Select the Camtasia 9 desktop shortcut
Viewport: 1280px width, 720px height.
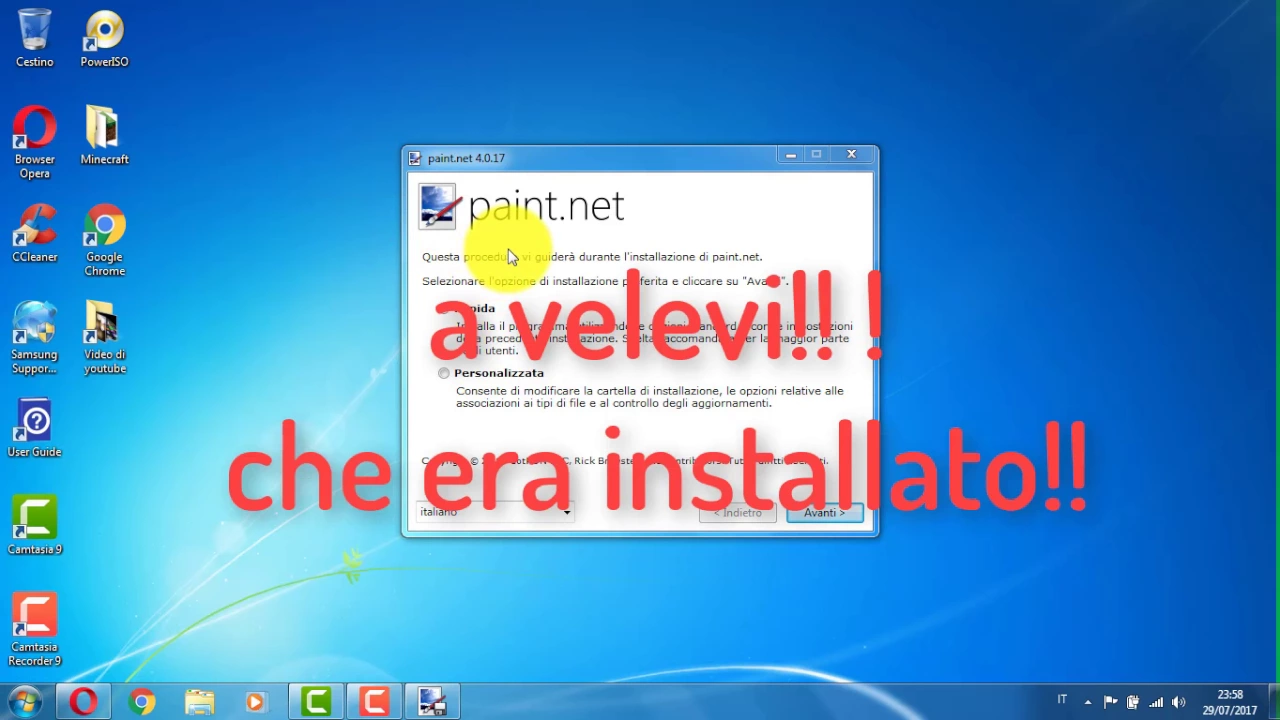34,526
